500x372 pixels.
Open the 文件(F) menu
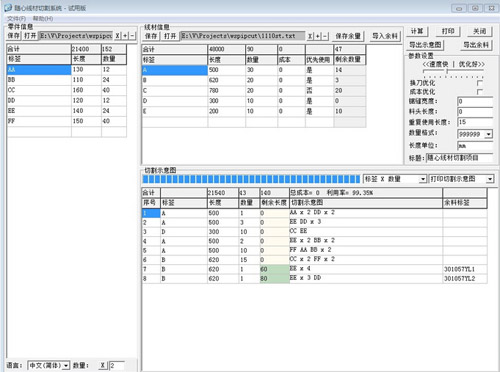16,18
